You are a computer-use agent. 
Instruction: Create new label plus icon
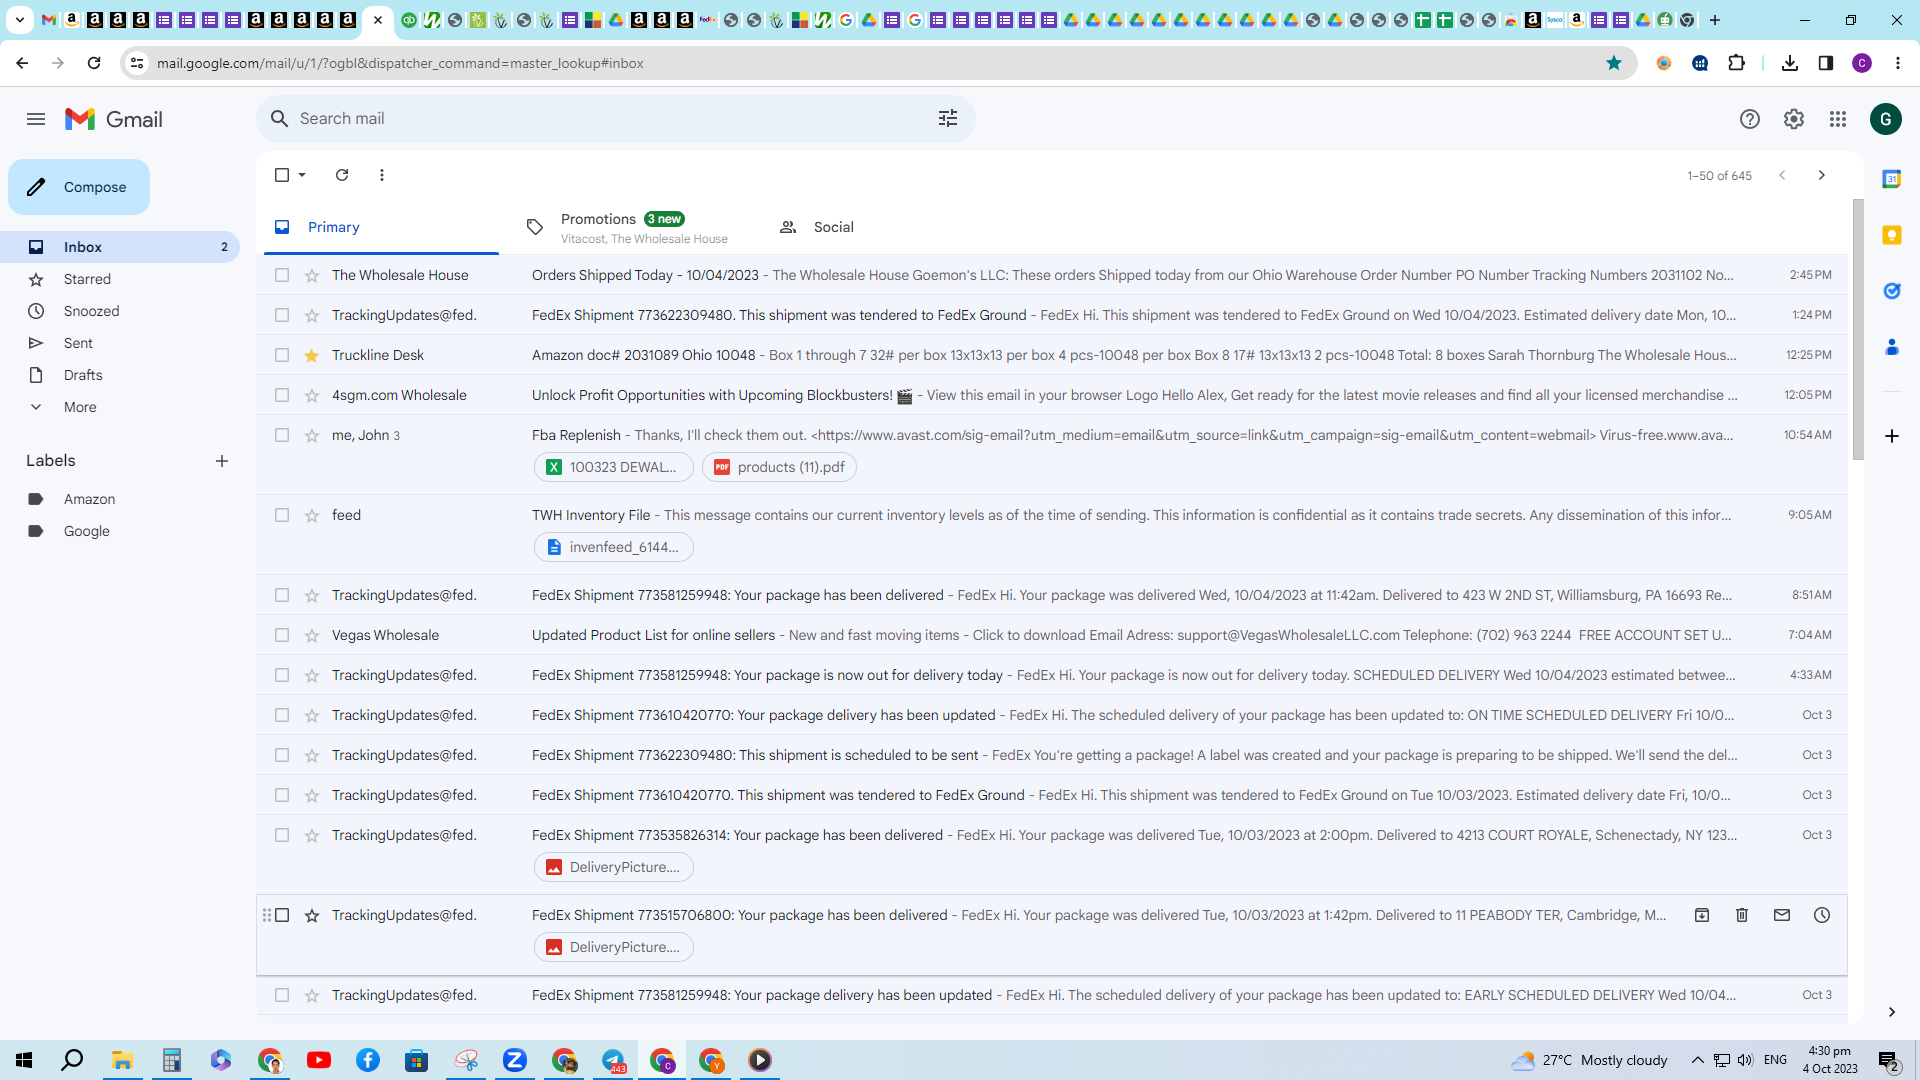(222, 461)
